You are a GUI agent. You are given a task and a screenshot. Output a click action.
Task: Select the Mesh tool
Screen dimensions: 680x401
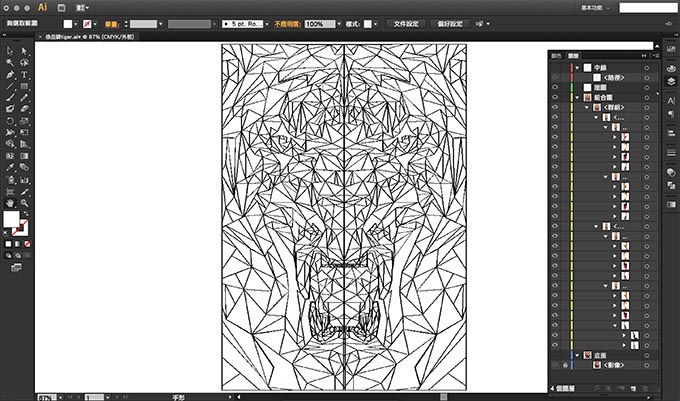point(10,156)
